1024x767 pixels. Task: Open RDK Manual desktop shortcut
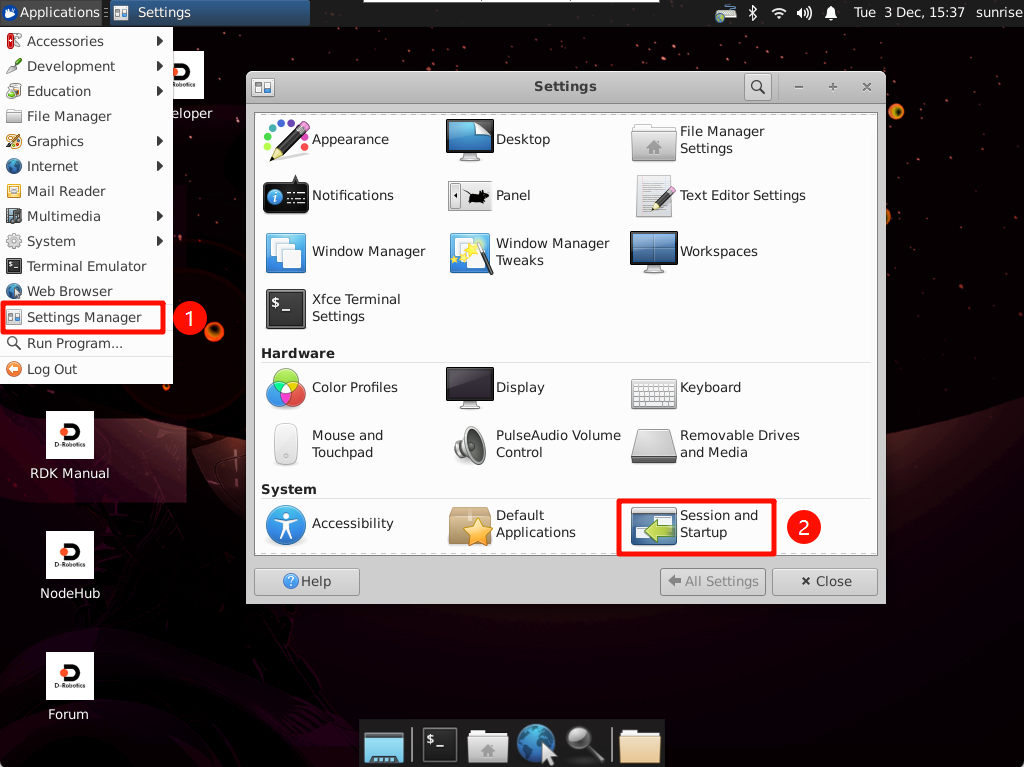tap(70, 446)
